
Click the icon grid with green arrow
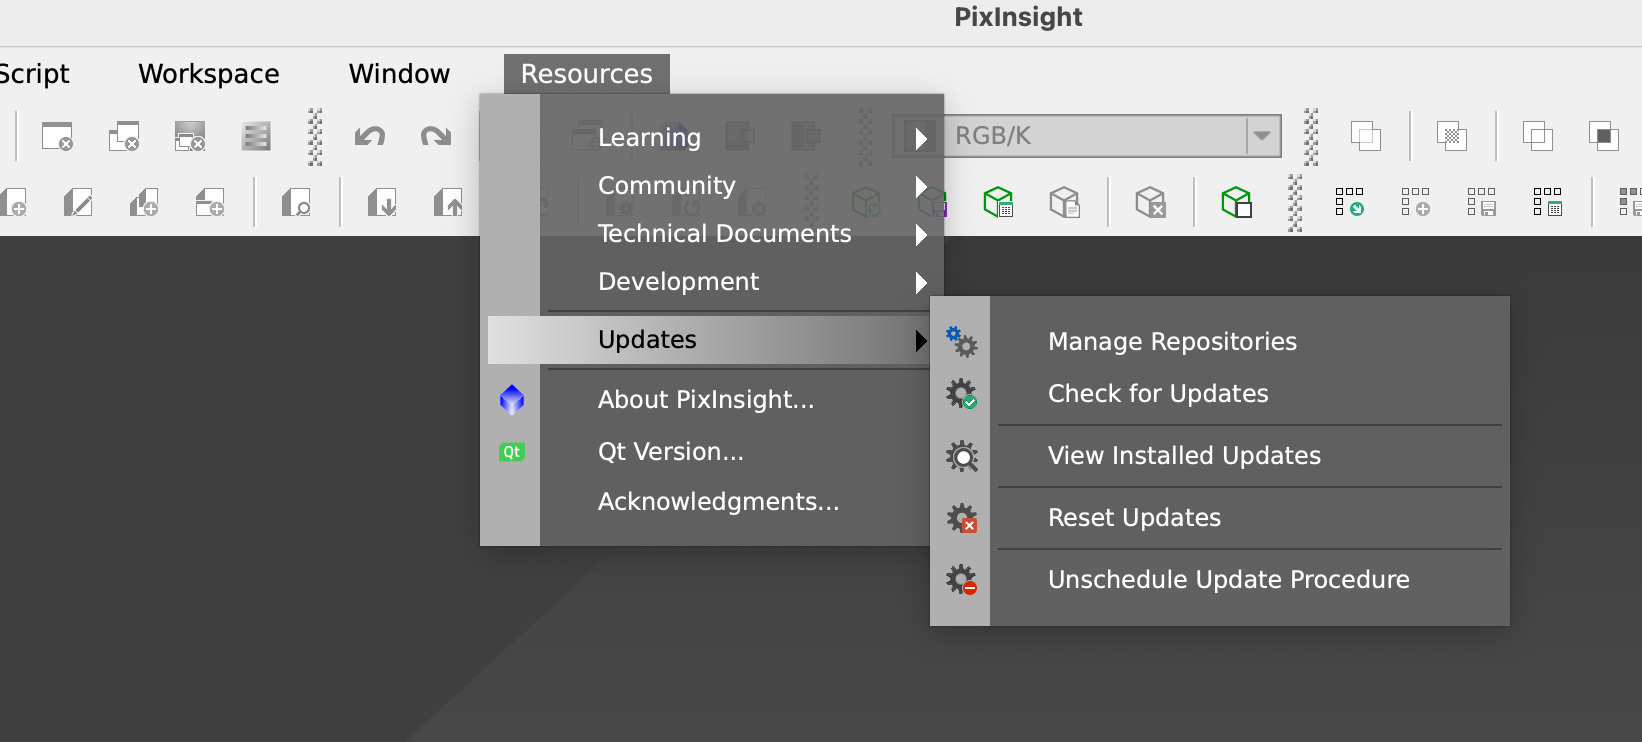1349,202
